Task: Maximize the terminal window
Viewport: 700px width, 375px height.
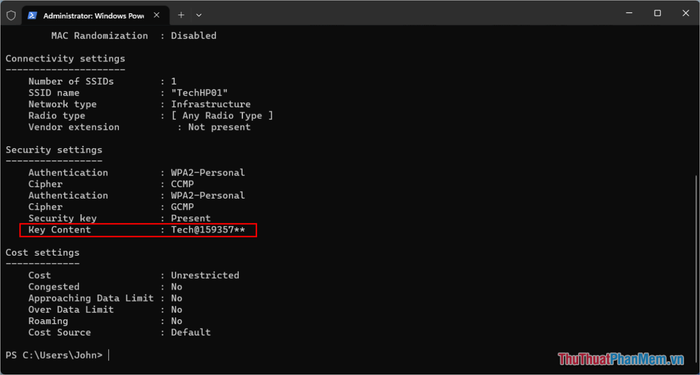Action: (x=657, y=13)
